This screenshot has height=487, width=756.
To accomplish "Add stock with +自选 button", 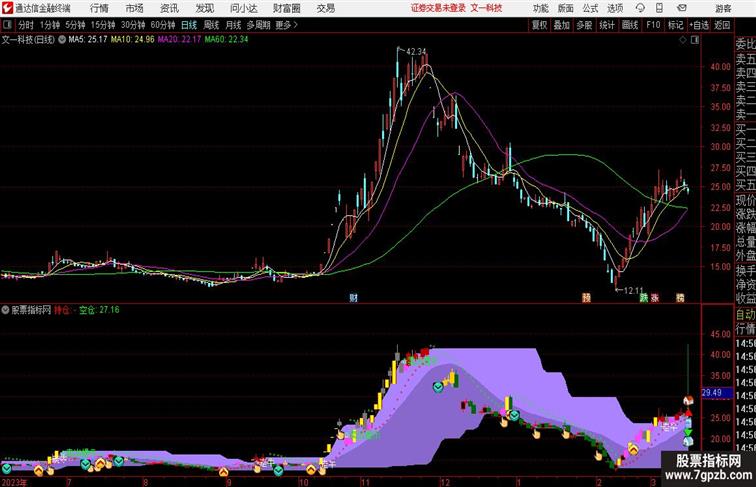I will 699,25.
